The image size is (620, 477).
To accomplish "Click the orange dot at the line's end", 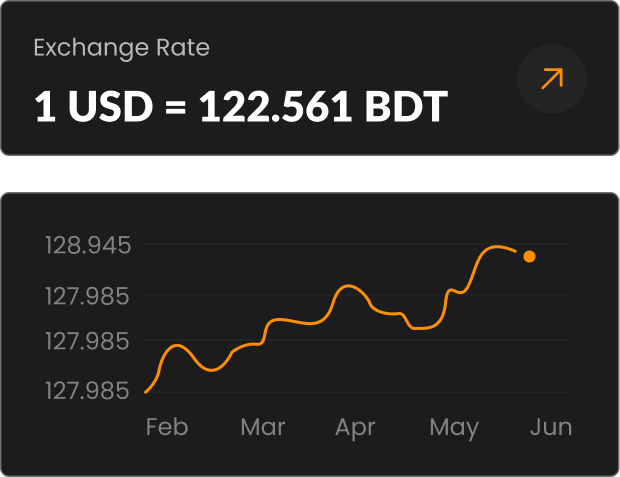I will [x=529, y=257].
